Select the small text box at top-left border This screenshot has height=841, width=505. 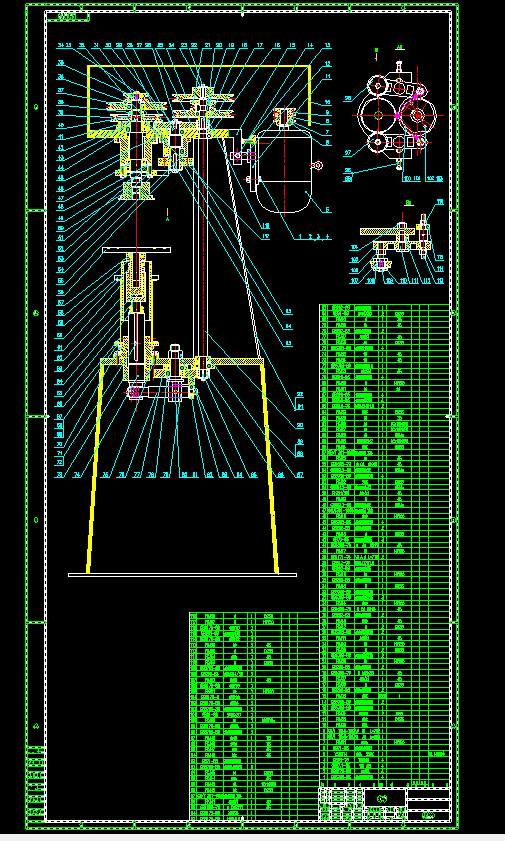tap(68, 17)
